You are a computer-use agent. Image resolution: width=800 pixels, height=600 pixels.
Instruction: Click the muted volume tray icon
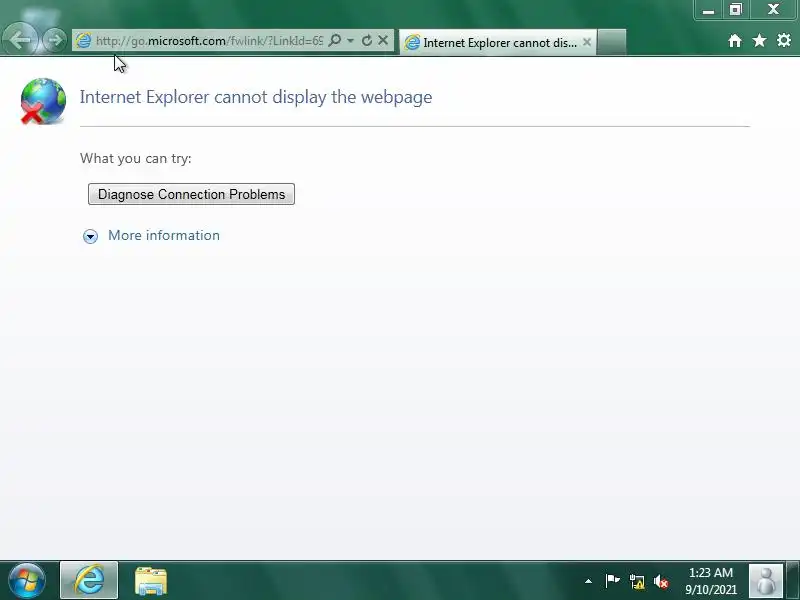click(x=661, y=581)
